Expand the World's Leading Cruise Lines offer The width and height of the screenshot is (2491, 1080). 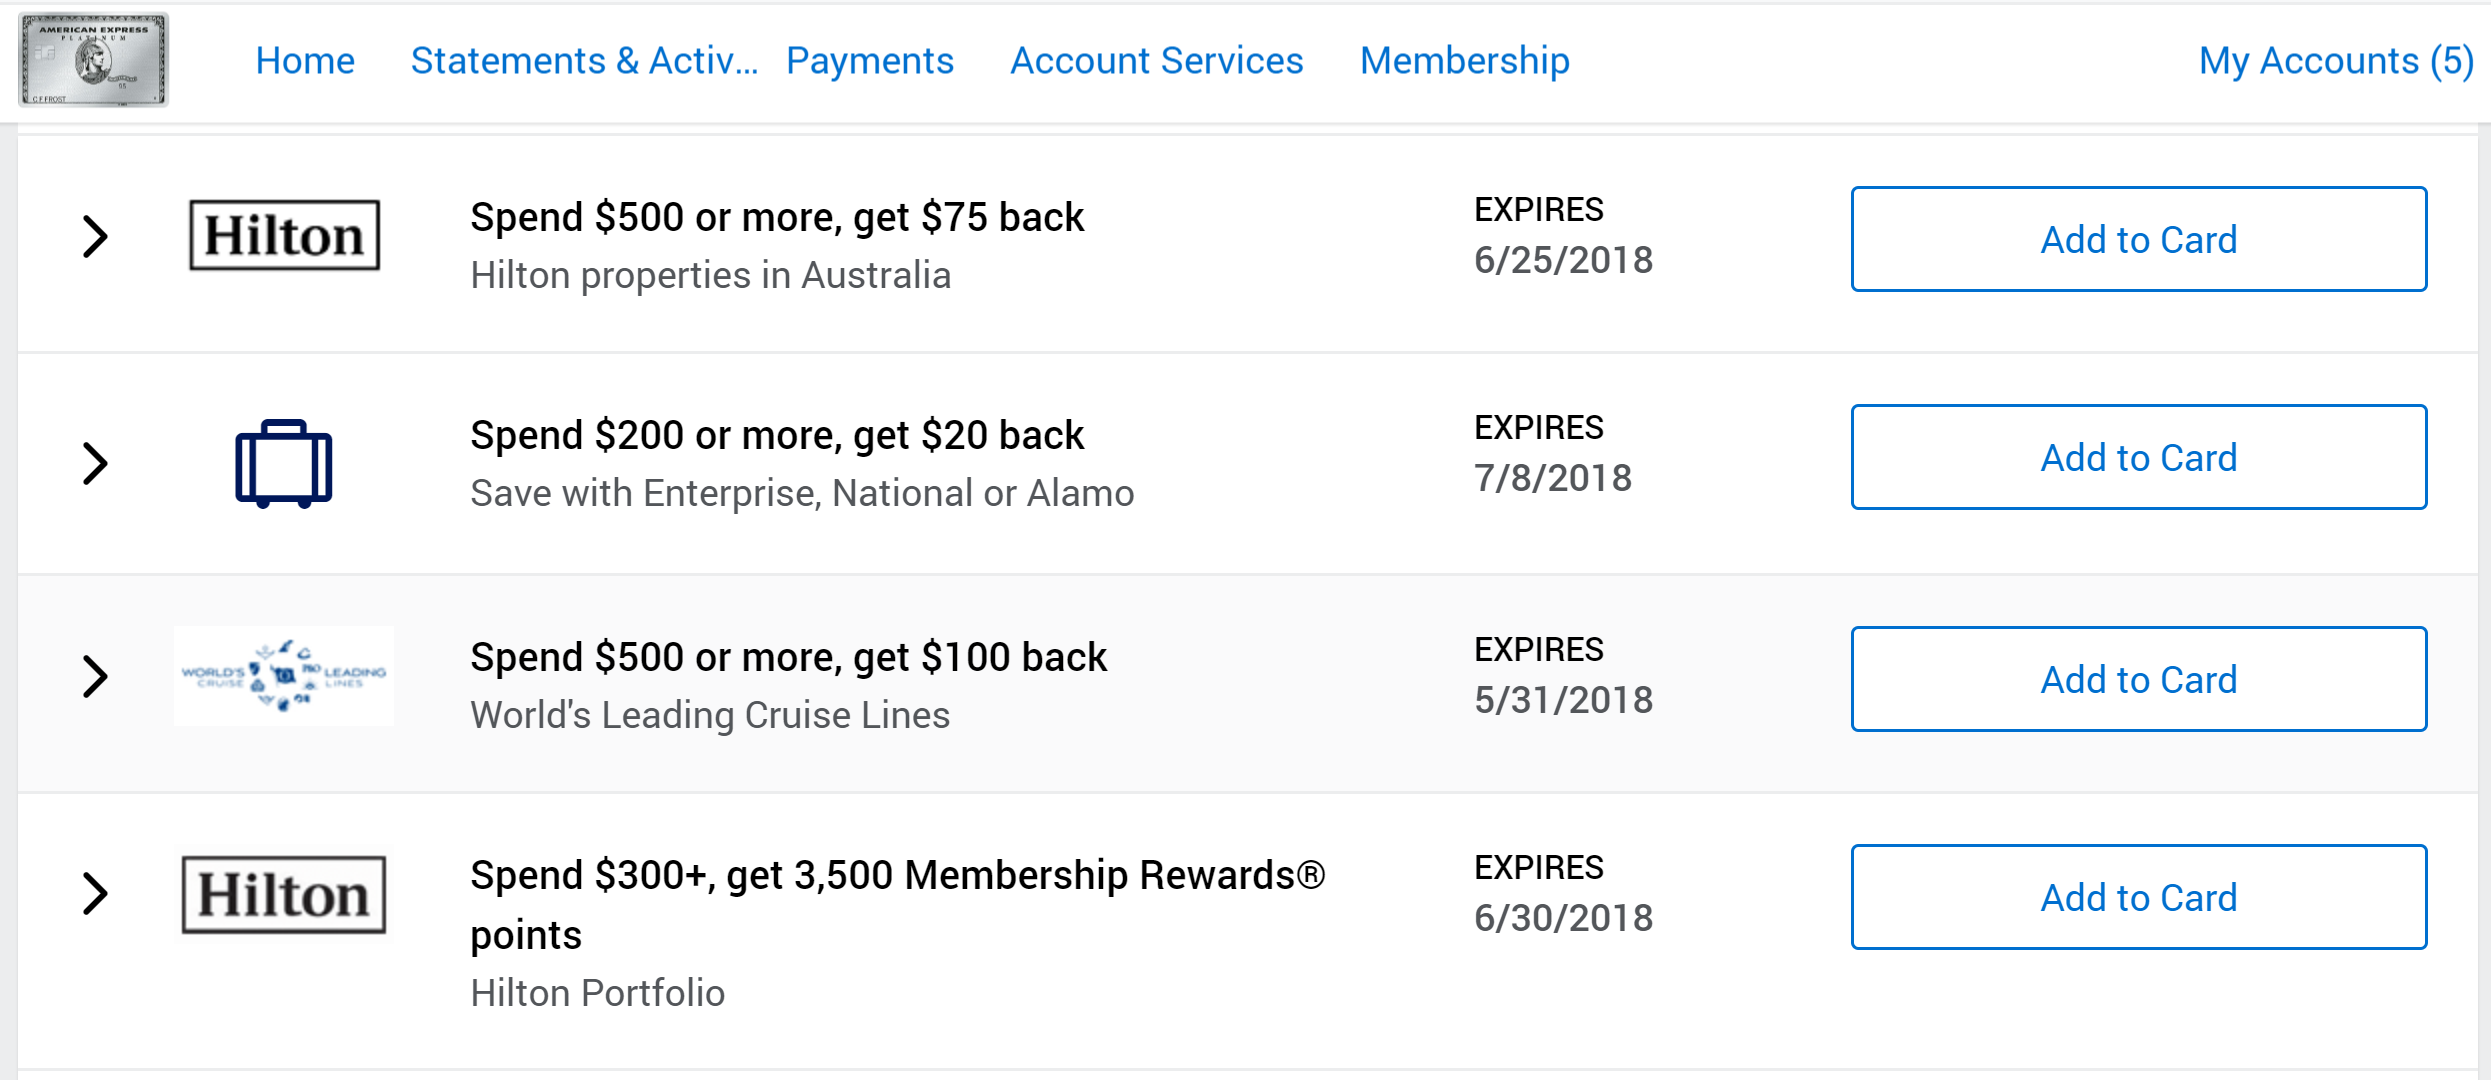(95, 677)
